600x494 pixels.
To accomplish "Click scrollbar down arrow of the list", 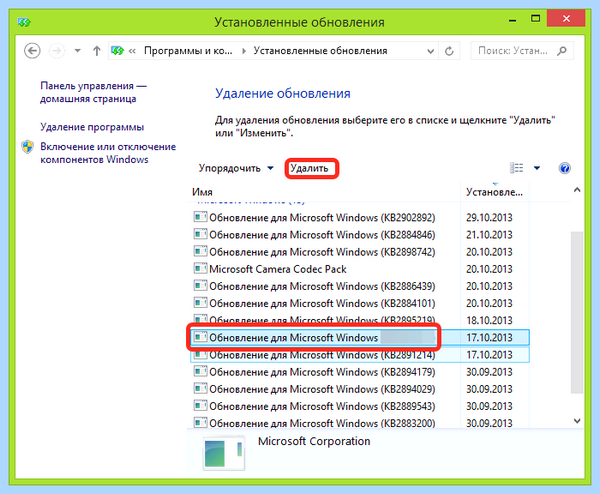I will [577, 421].
